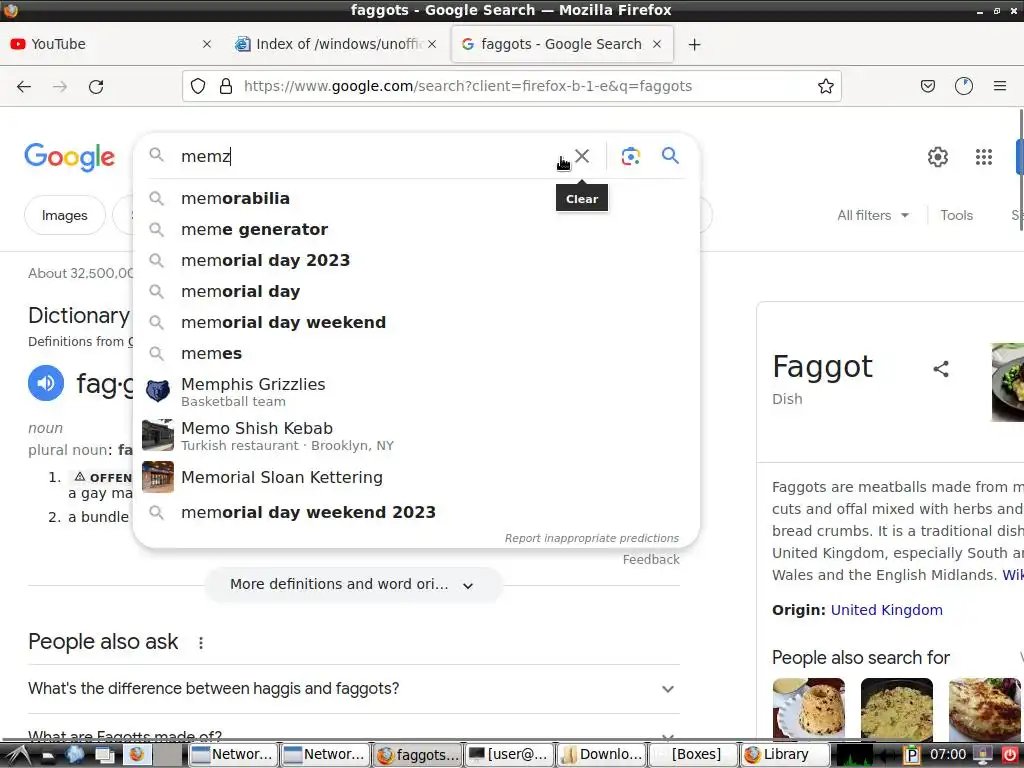Open the United Kingdom origin link
1024x768 pixels.
click(x=886, y=610)
